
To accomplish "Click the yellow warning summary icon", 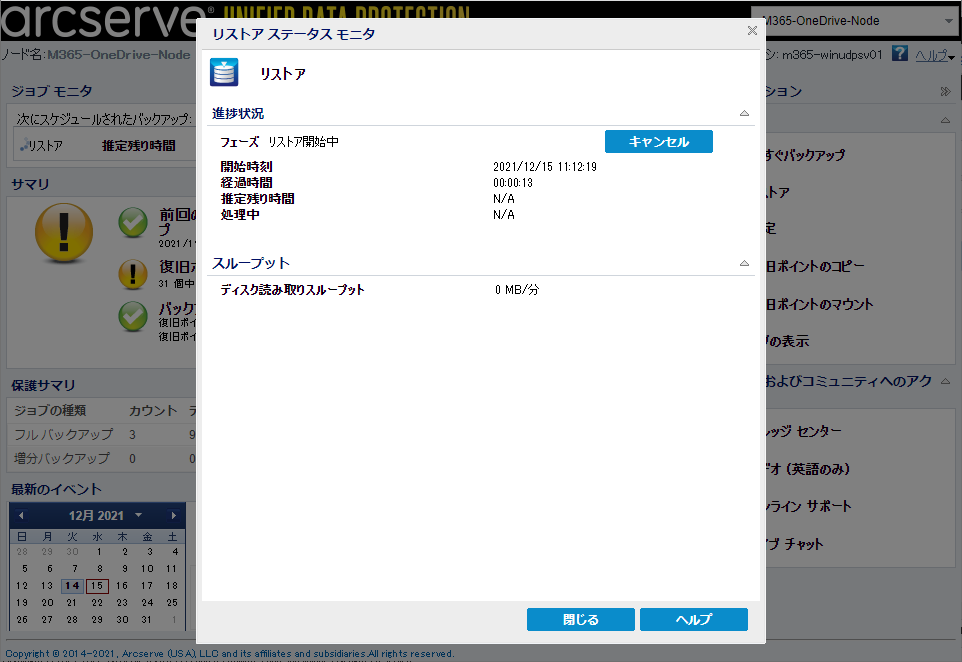I will click(64, 232).
